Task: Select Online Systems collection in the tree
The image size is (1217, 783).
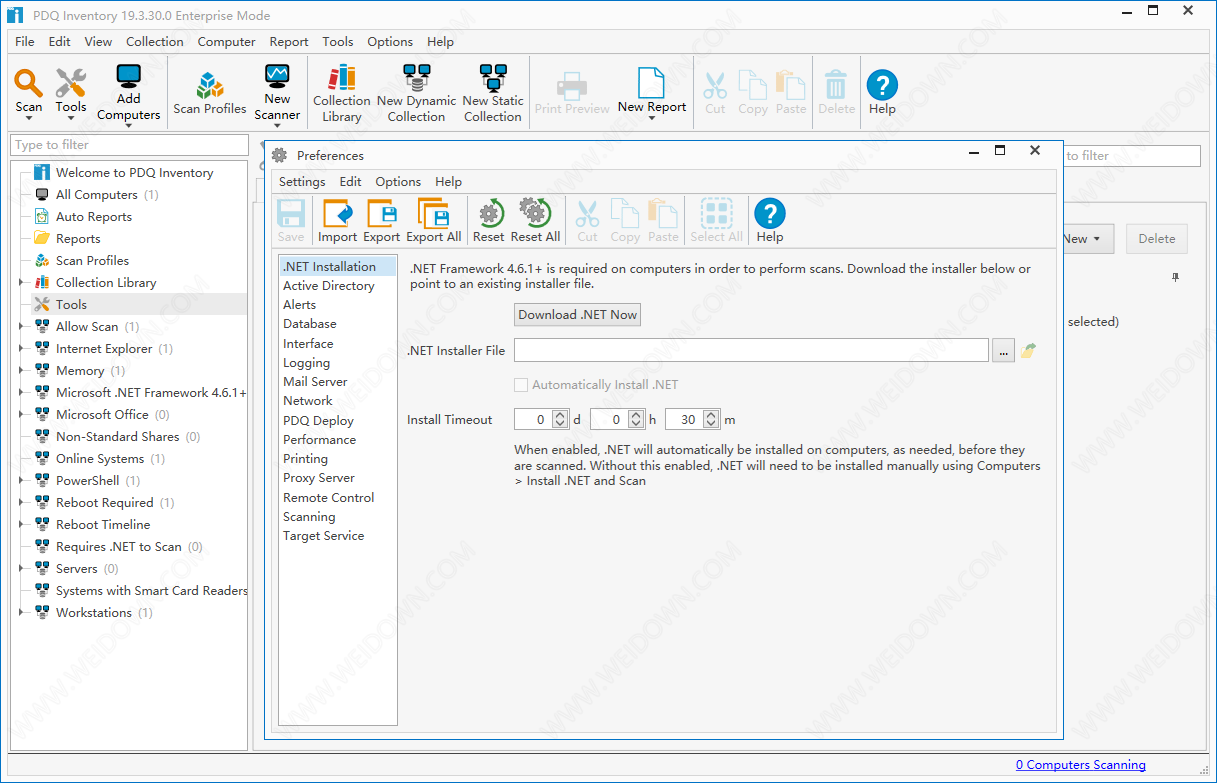Action: (x=100, y=459)
